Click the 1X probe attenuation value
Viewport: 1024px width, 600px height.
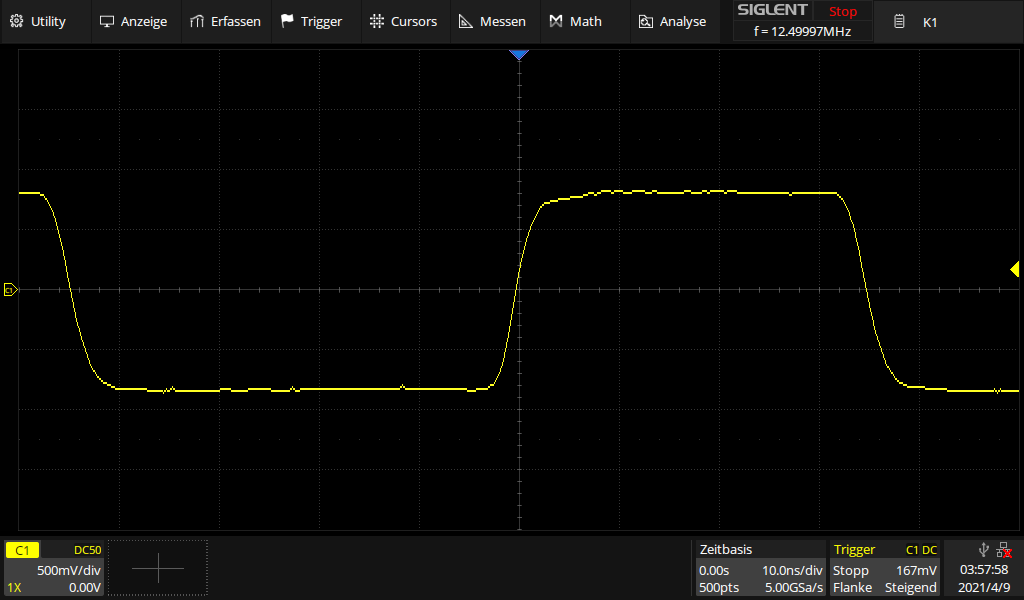coord(14,588)
